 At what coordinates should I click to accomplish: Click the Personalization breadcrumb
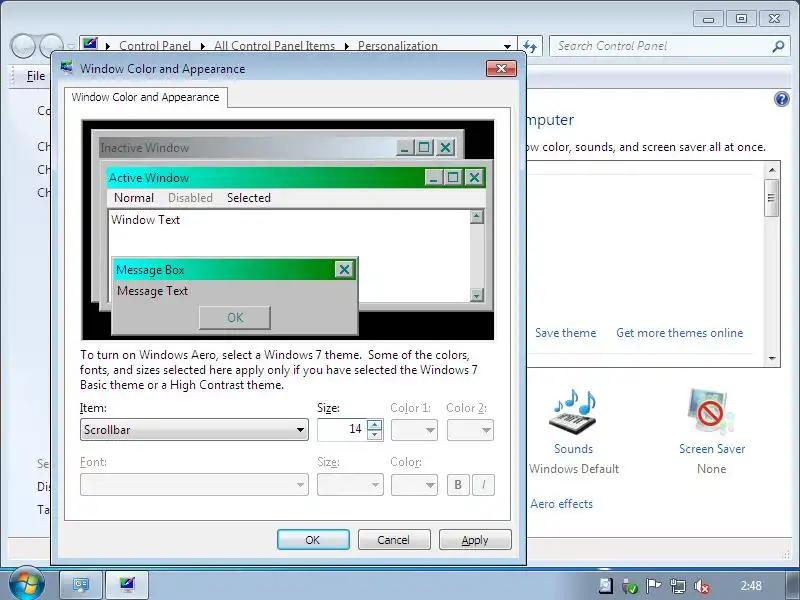[x=397, y=46]
